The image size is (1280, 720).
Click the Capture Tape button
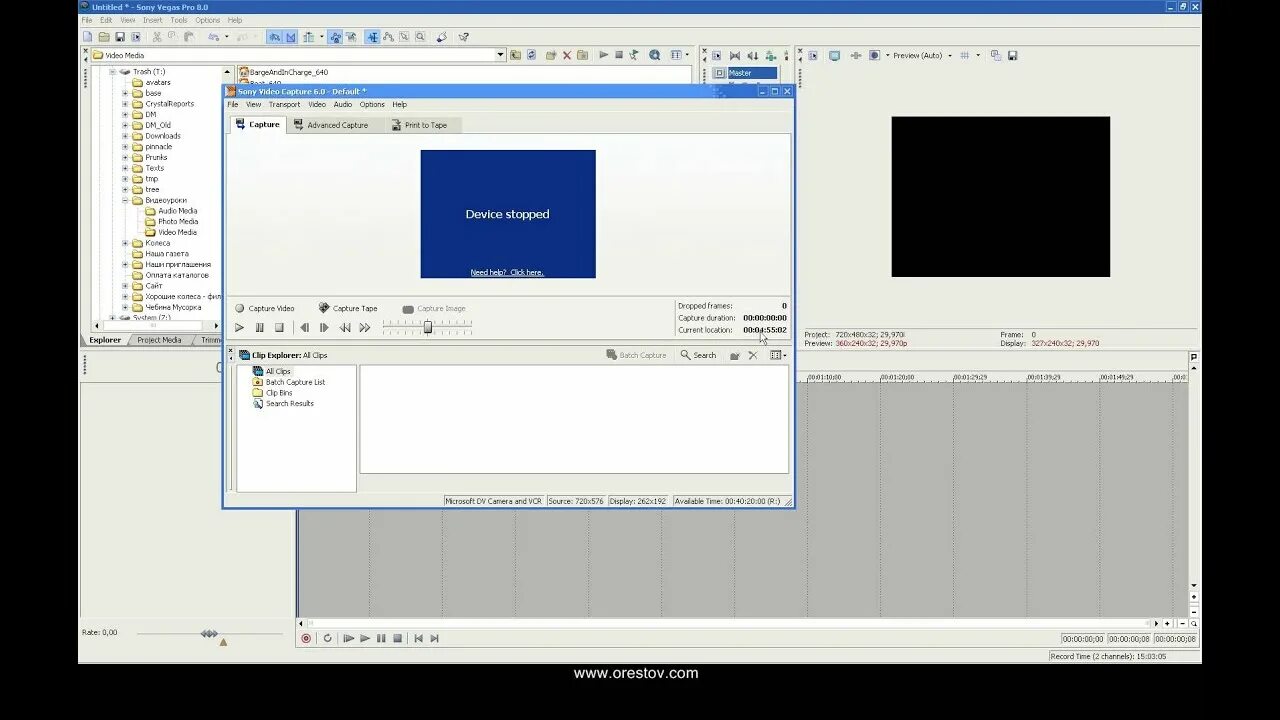[x=348, y=309]
